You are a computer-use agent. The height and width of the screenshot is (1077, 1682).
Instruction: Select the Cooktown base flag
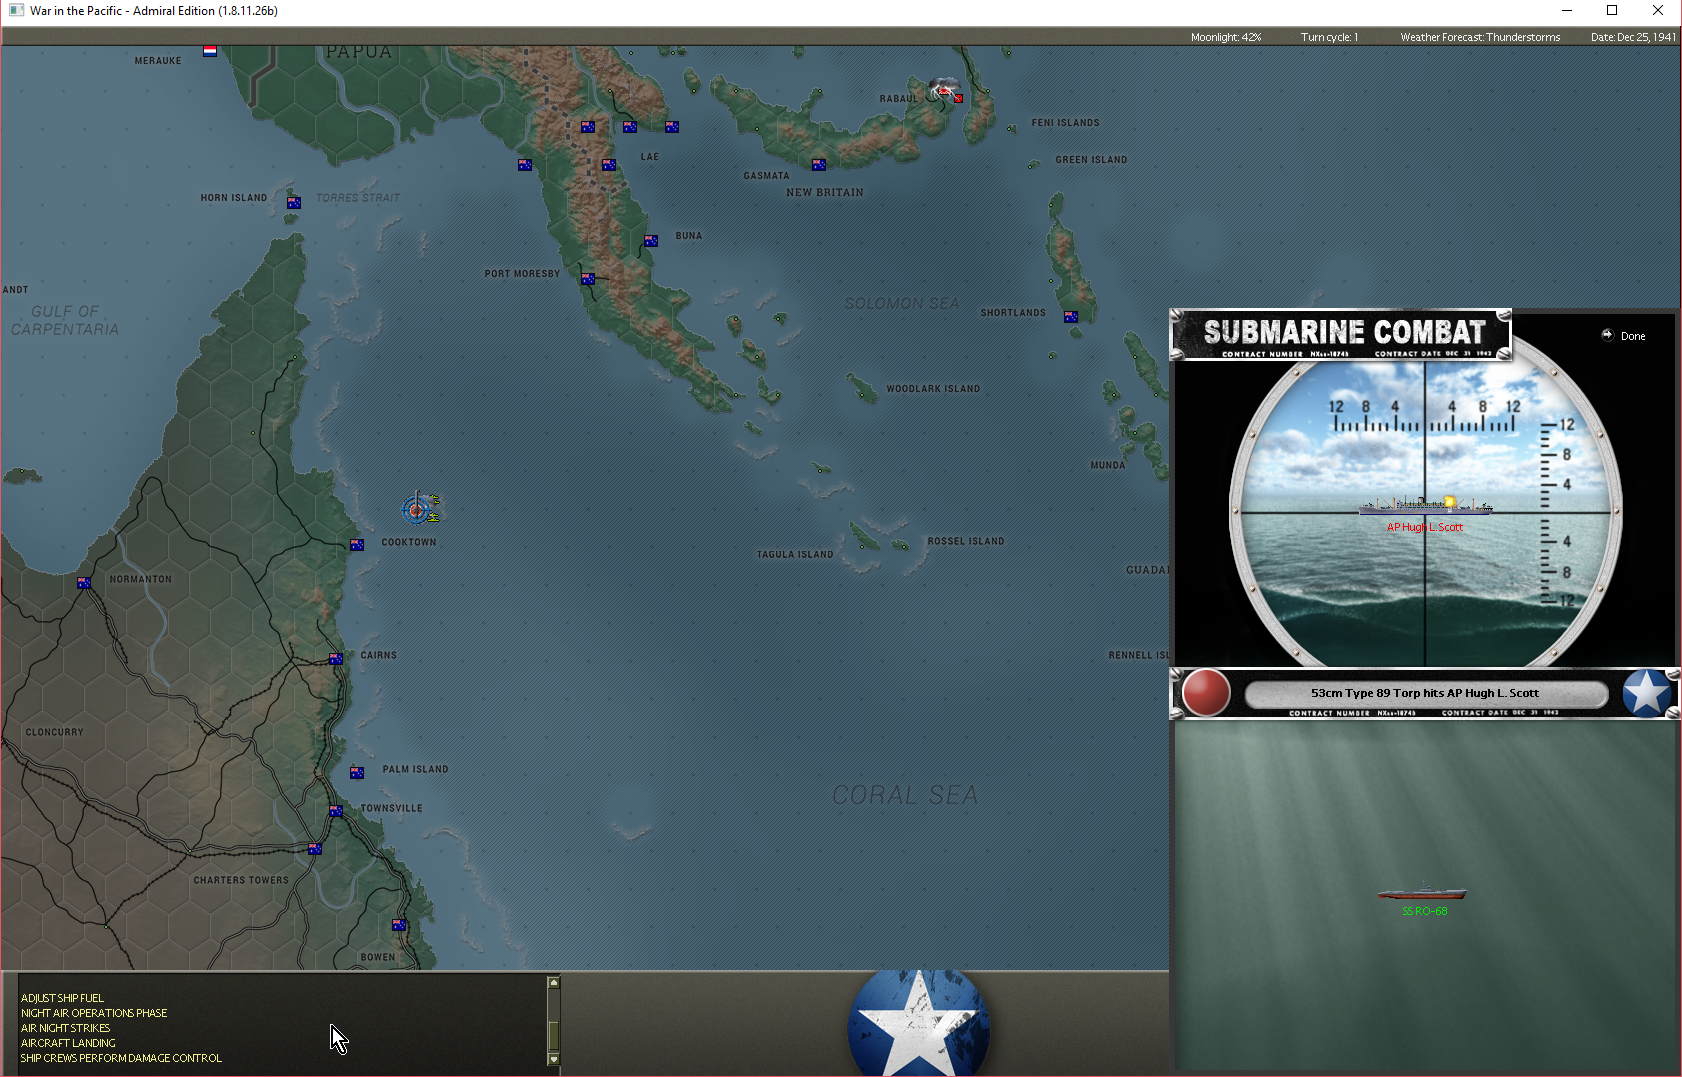point(357,545)
